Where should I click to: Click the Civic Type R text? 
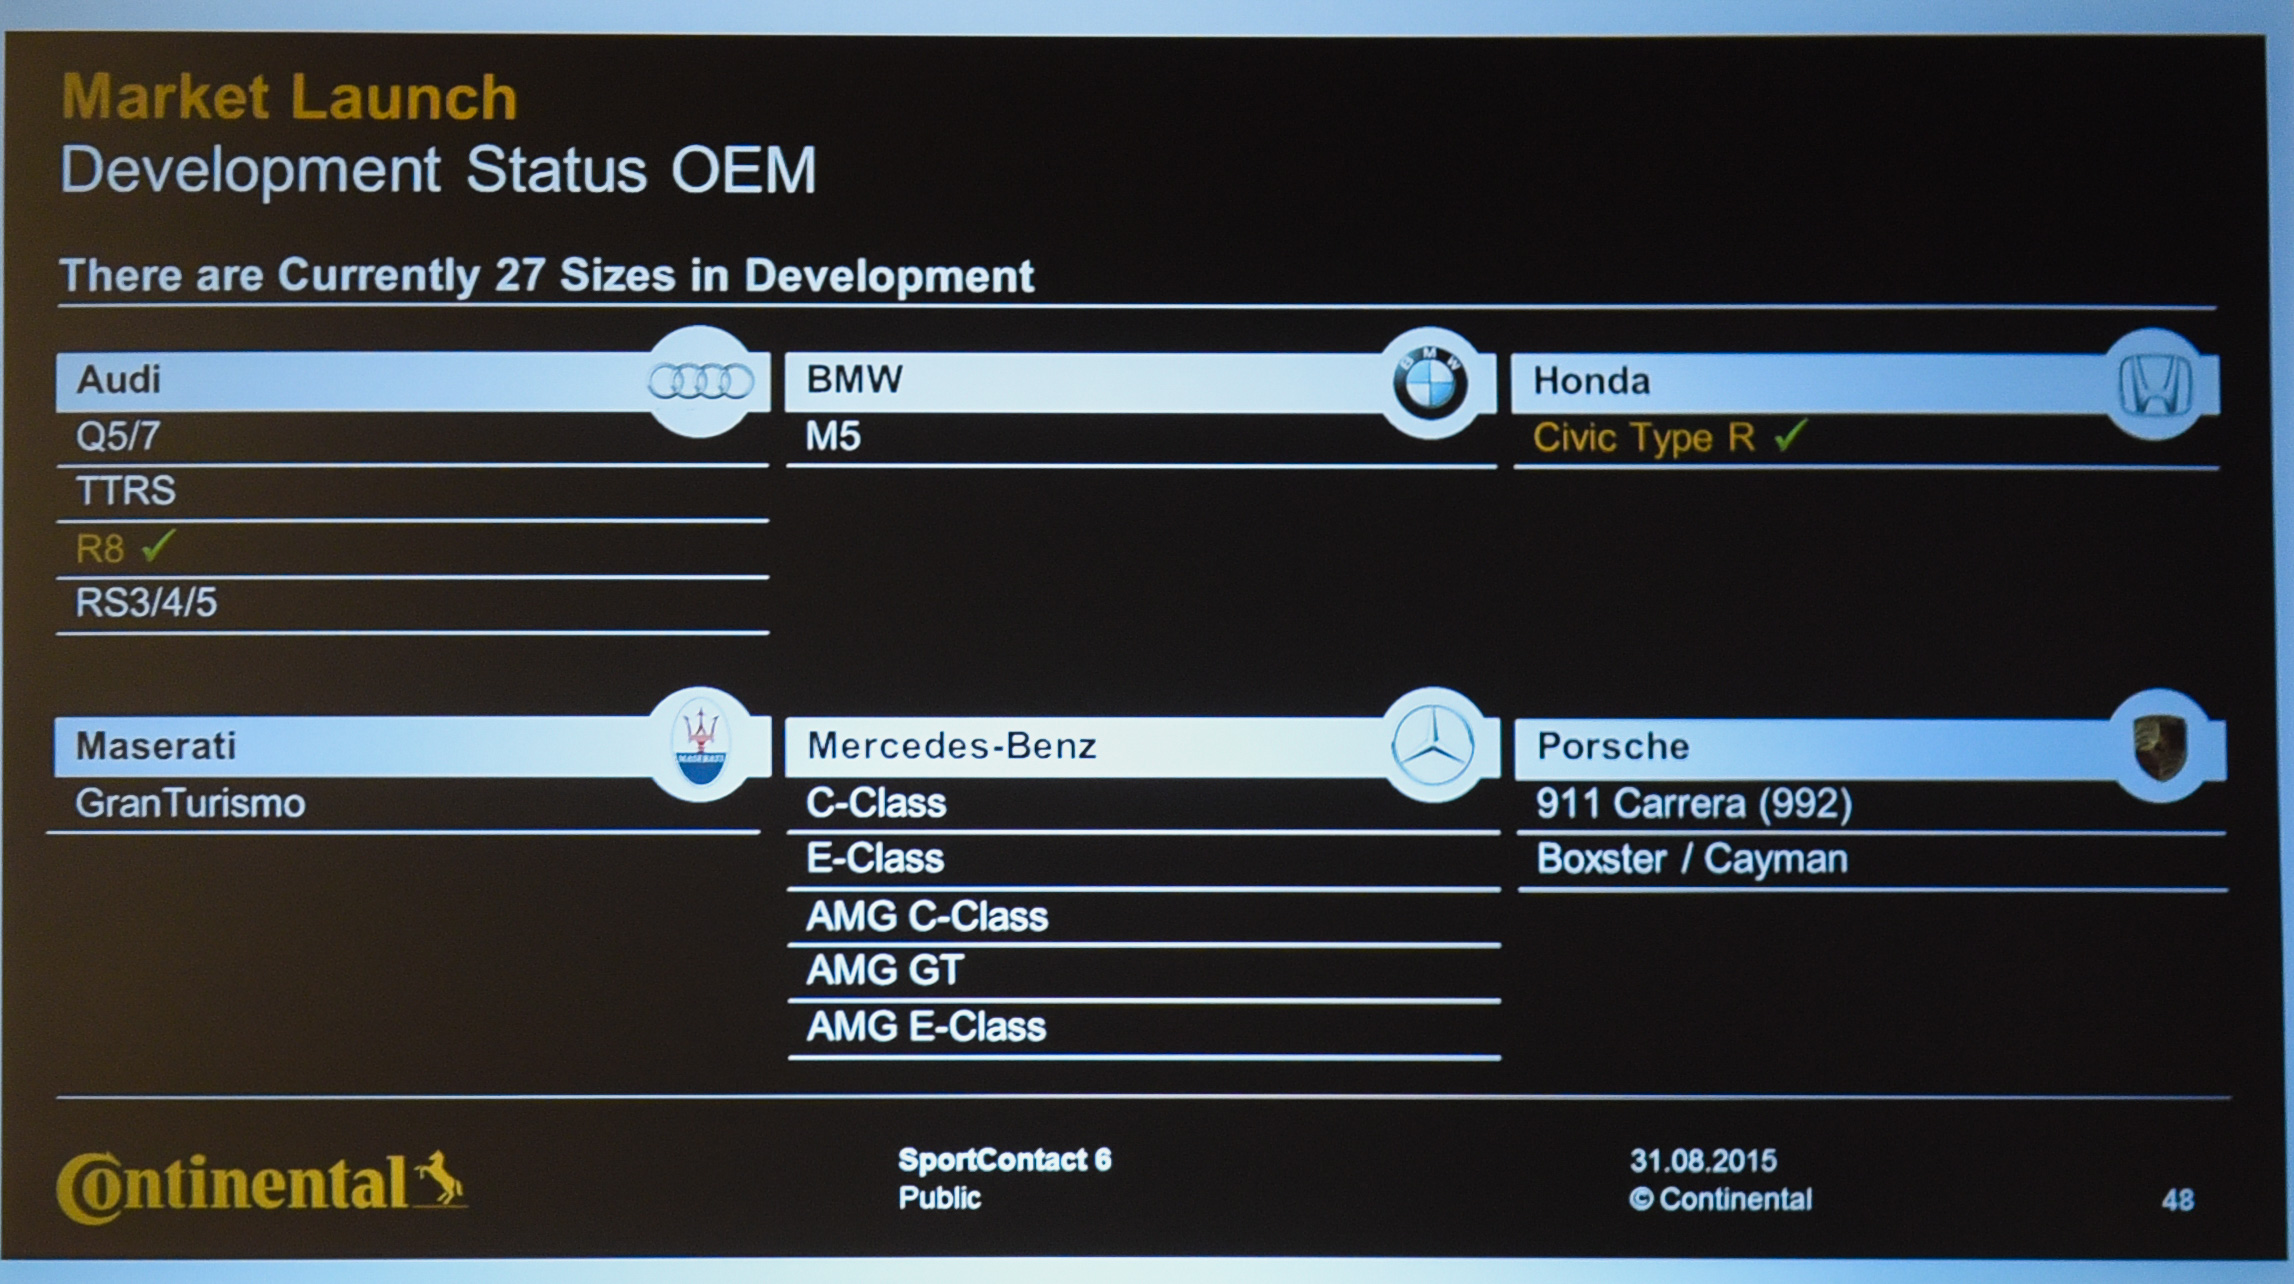click(1643, 438)
